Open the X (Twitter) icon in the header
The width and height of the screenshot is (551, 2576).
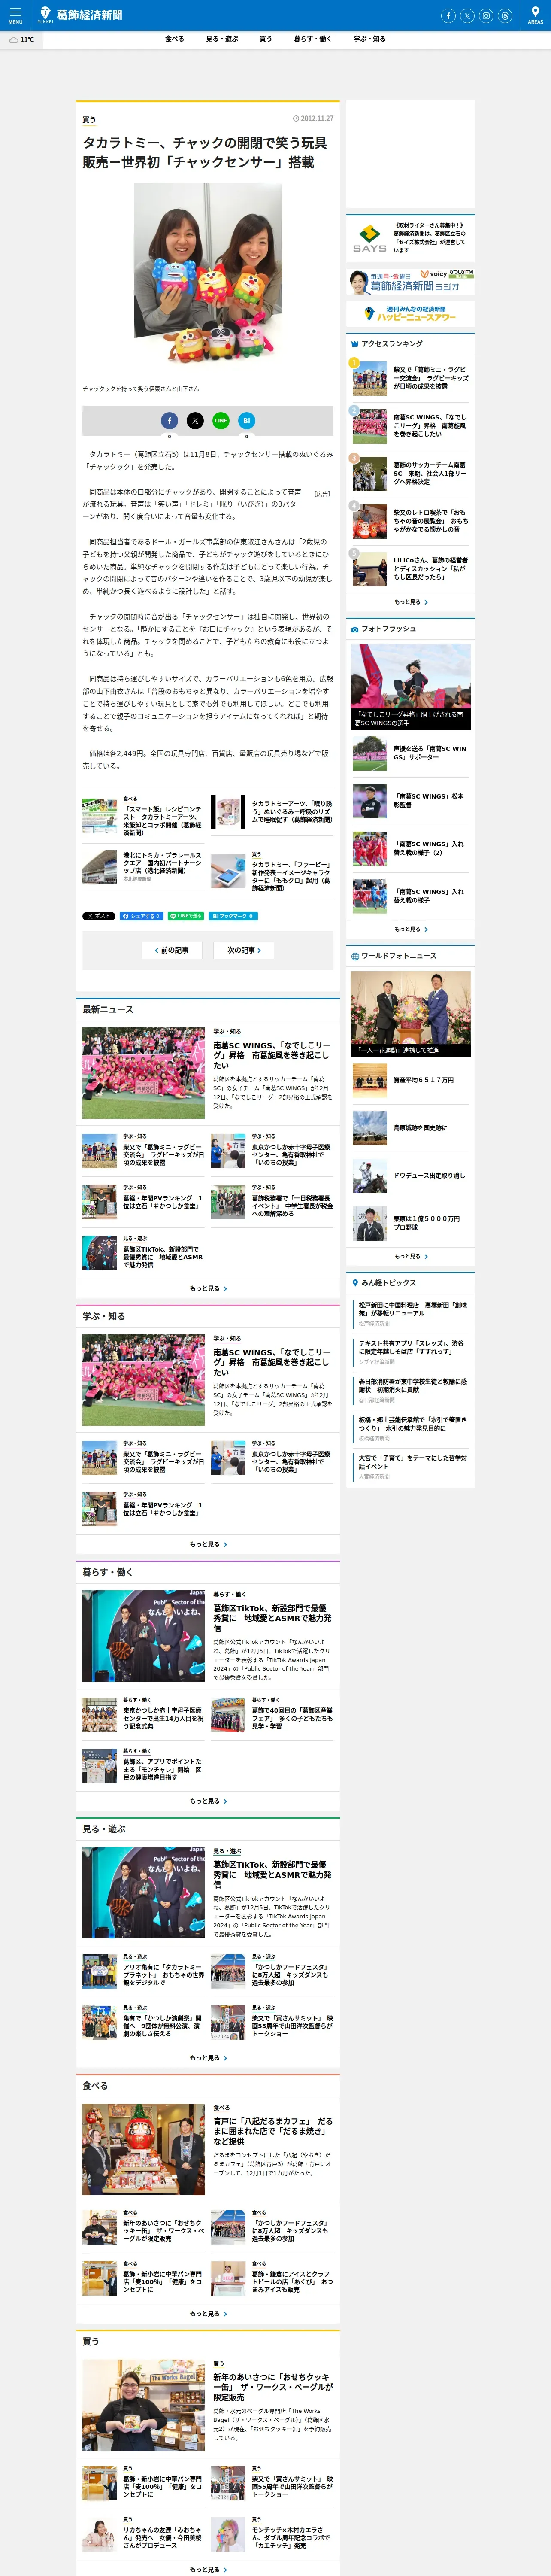[x=467, y=15]
